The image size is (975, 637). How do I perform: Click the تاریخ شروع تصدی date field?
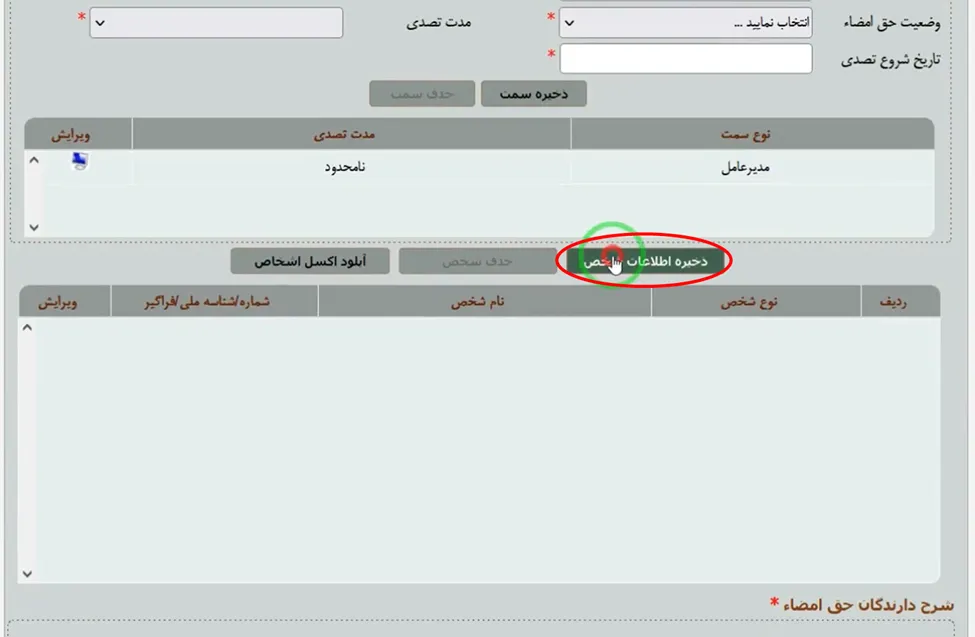click(685, 58)
